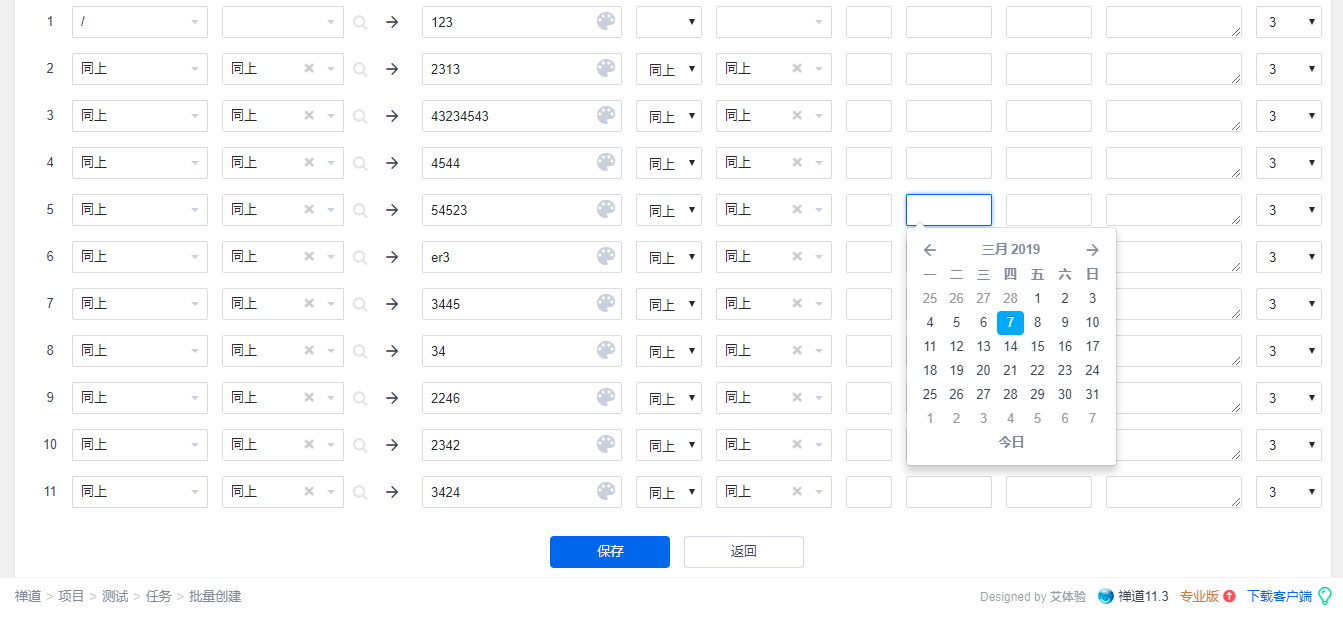Click the Return (返回) button
This screenshot has width=1343, height=617.
tap(743, 551)
